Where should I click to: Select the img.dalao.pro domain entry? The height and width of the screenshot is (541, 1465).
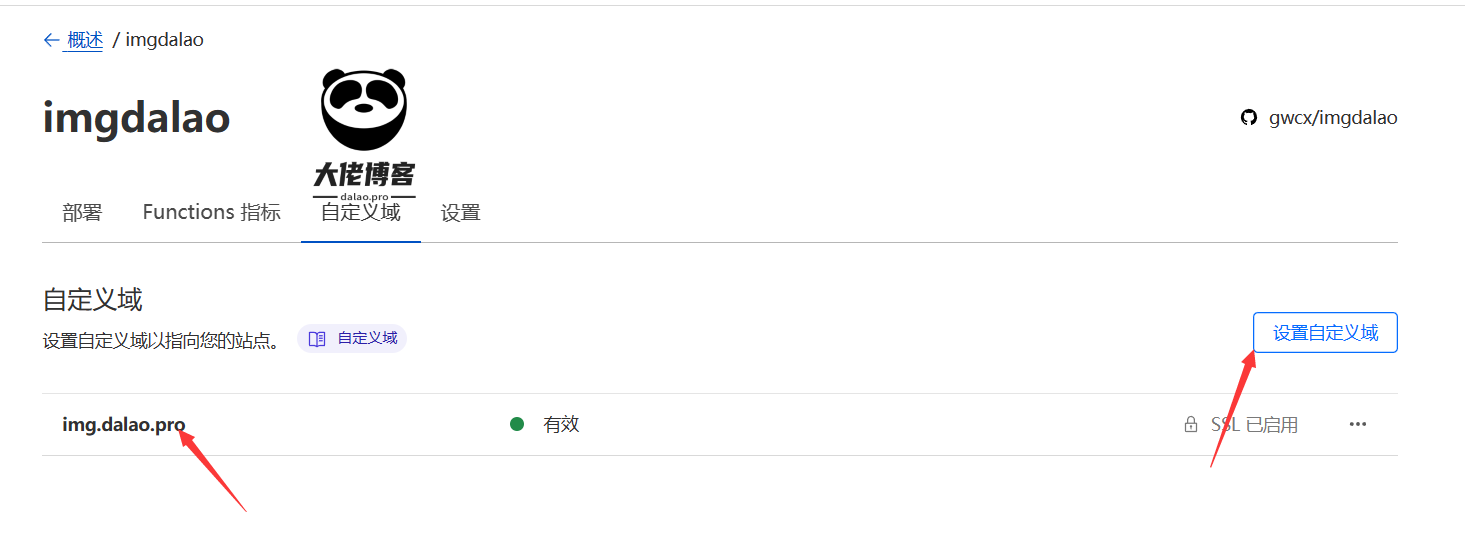click(x=124, y=425)
